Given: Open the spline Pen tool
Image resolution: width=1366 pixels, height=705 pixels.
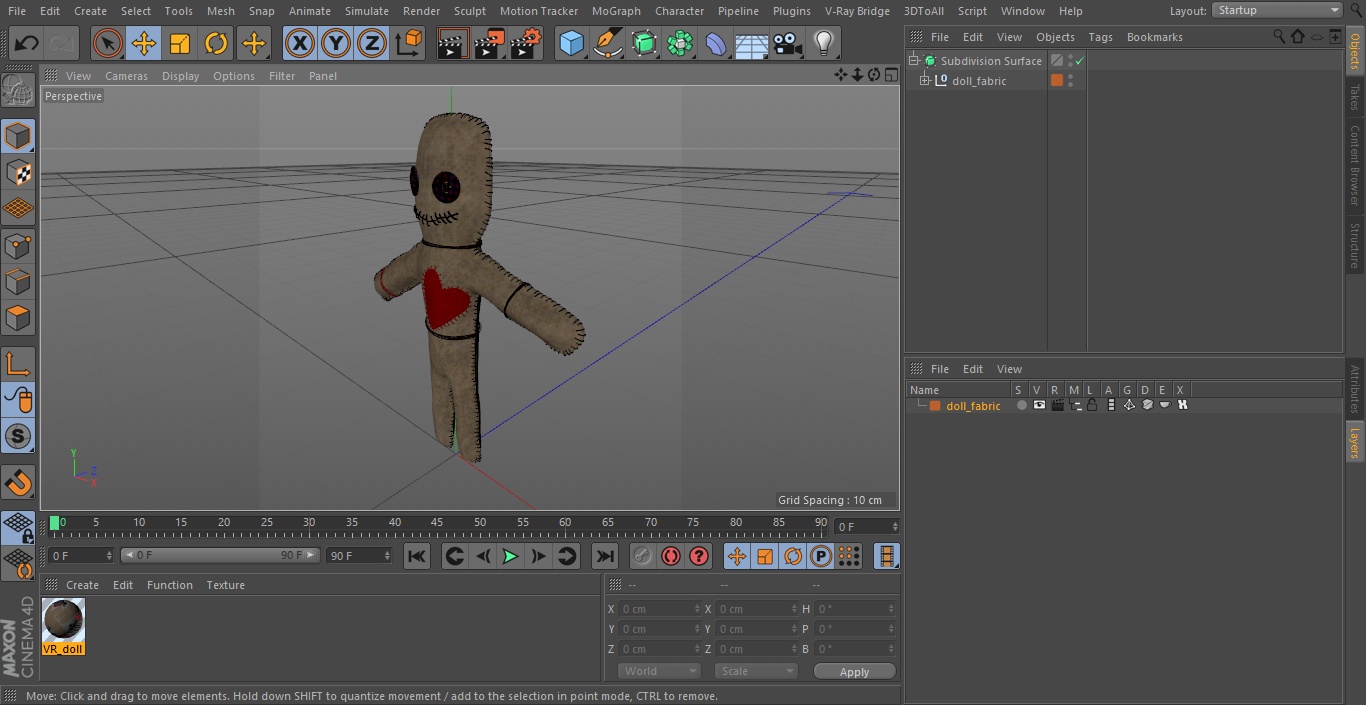Looking at the screenshot, I should coord(607,43).
